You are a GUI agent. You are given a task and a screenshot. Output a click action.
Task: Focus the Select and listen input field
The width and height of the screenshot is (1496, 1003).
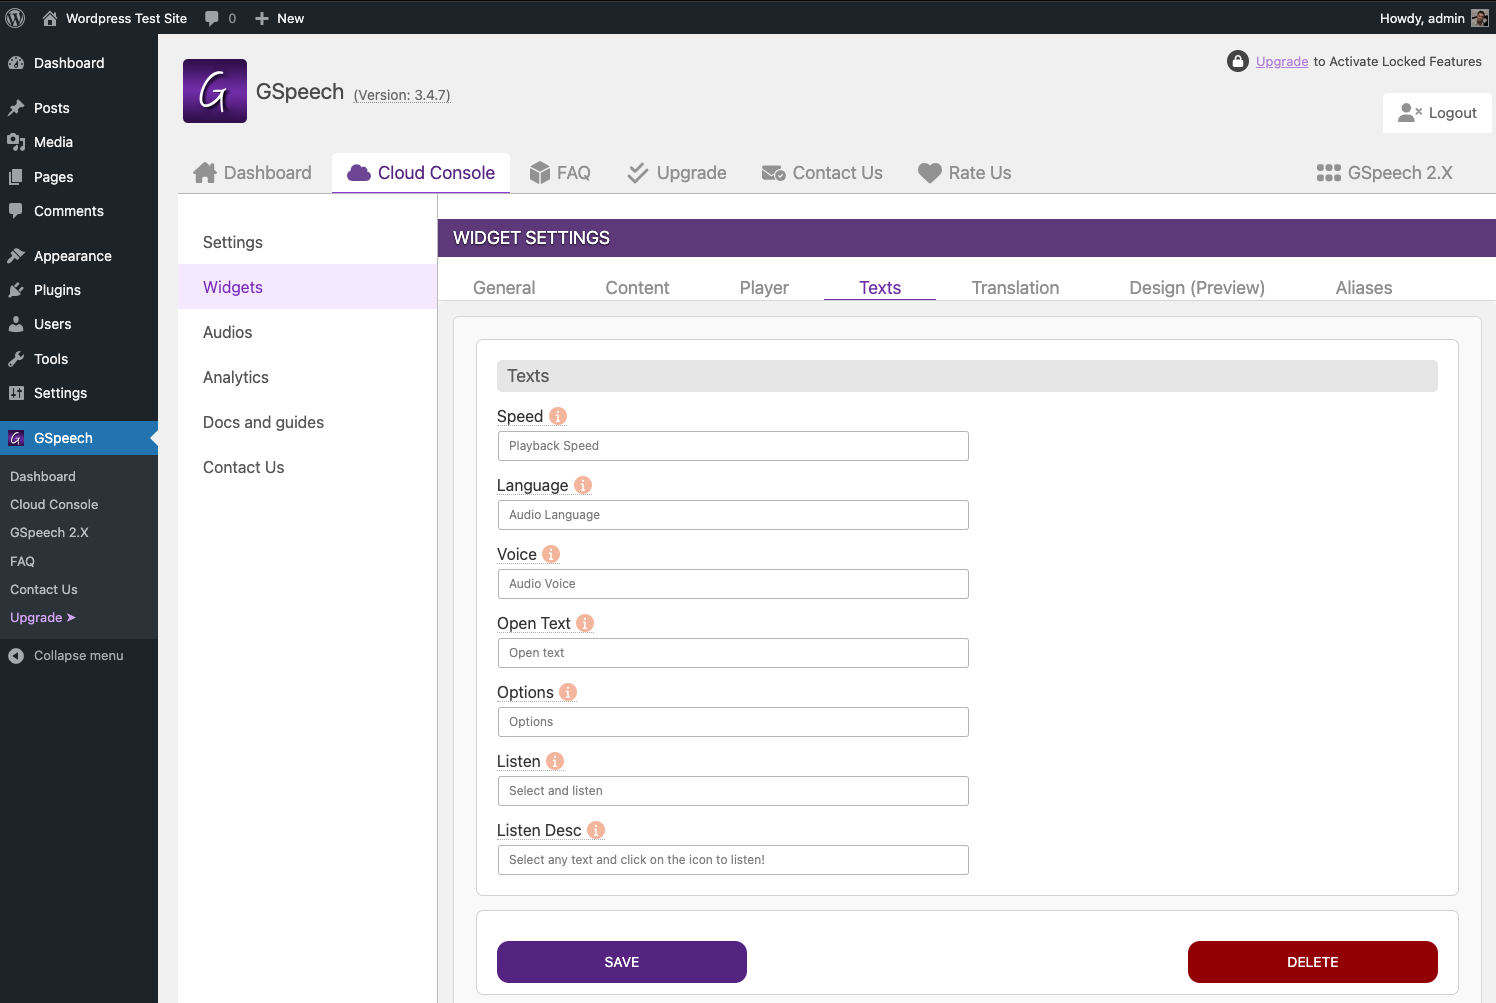(733, 791)
